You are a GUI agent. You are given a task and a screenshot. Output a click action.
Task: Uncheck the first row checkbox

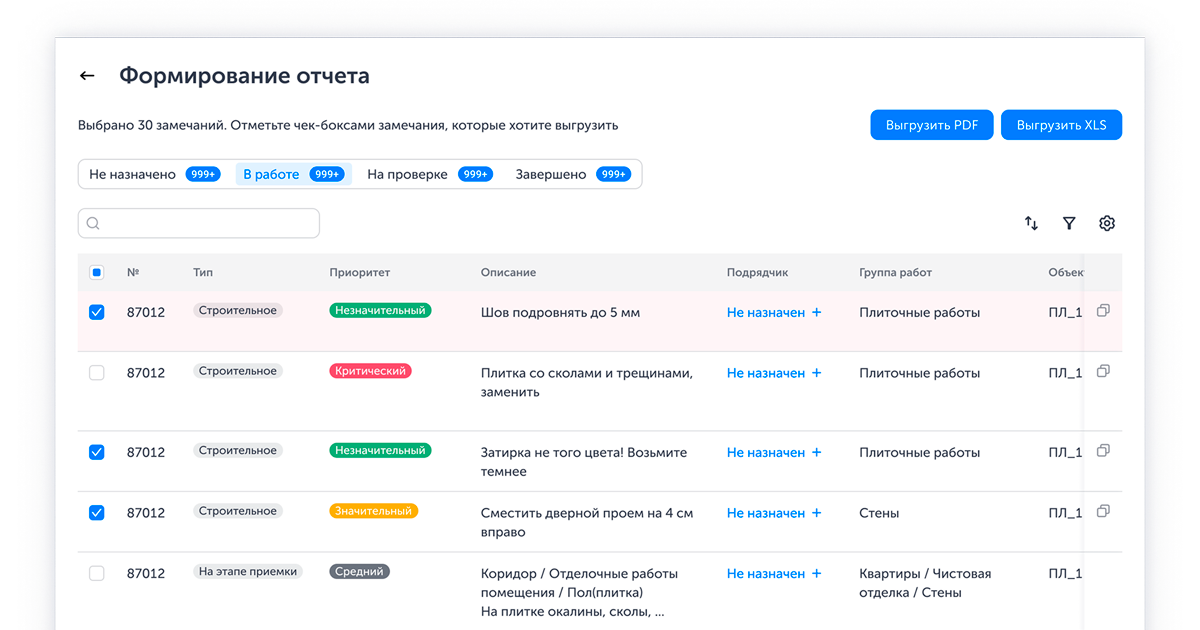pyautogui.click(x=96, y=311)
